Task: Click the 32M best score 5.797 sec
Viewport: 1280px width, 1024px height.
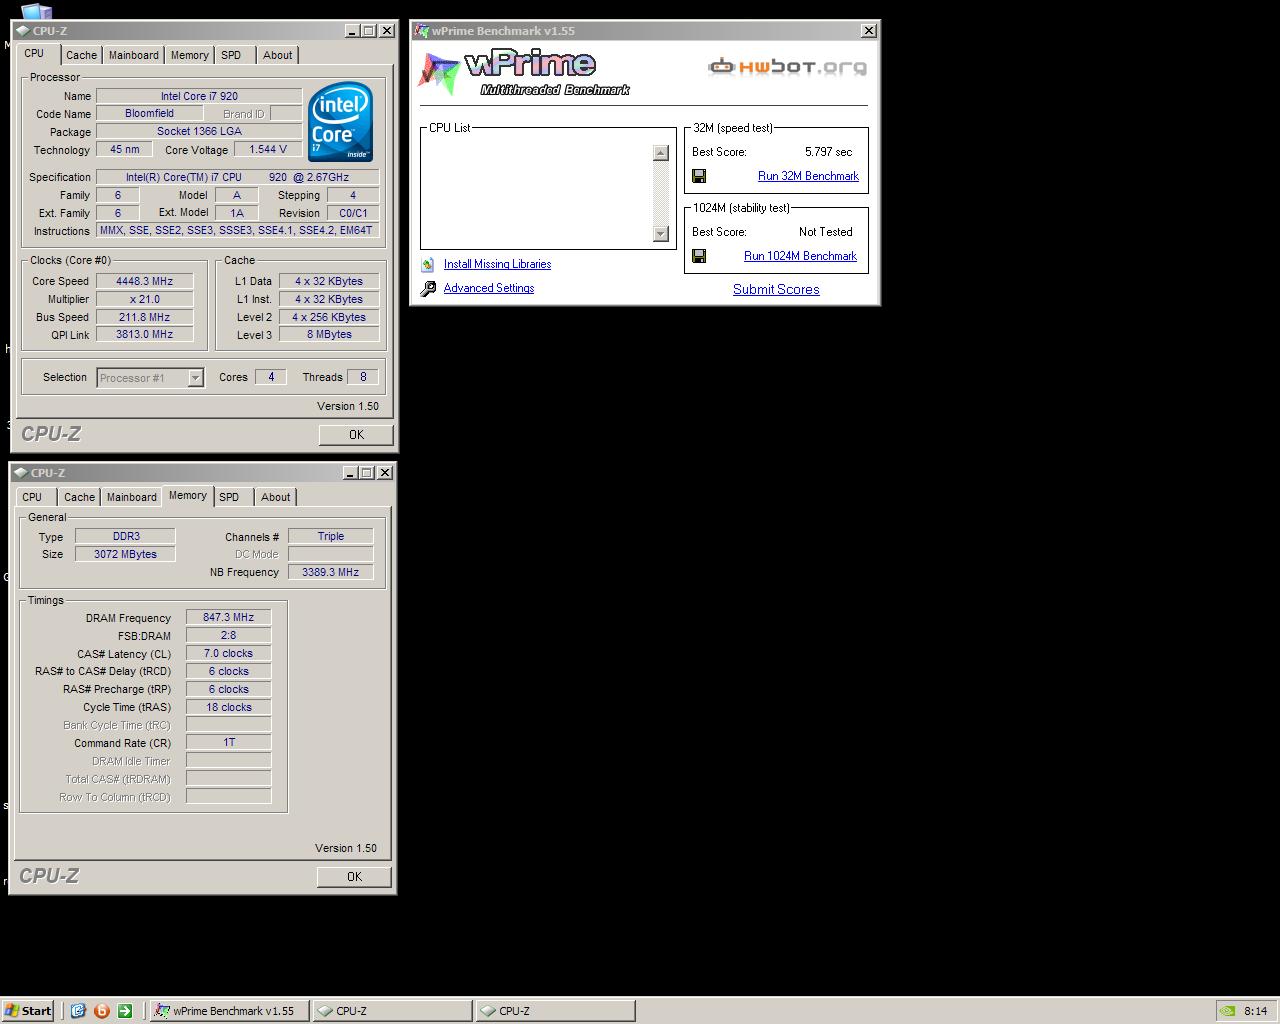Action: click(x=828, y=152)
